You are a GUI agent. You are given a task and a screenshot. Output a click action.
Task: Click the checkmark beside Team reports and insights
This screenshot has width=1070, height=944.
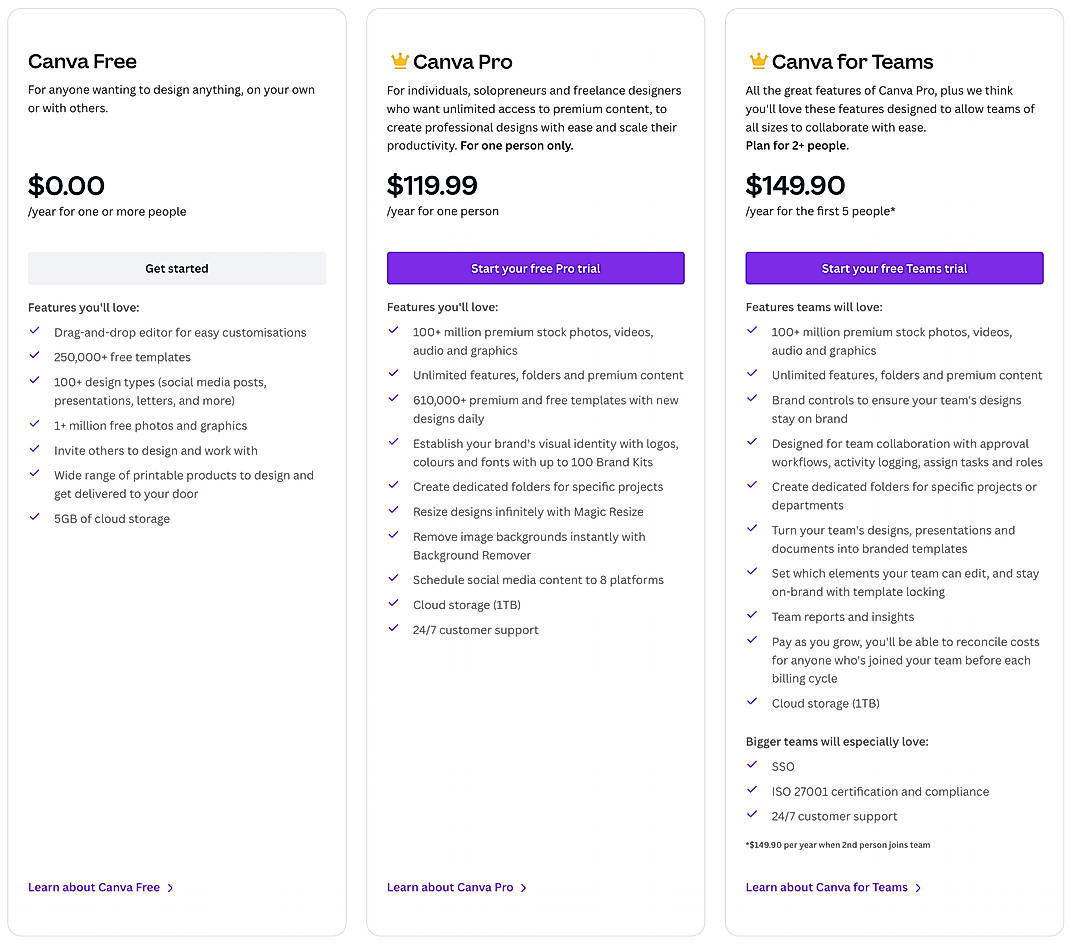pyautogui.click(x=752, y=617)
